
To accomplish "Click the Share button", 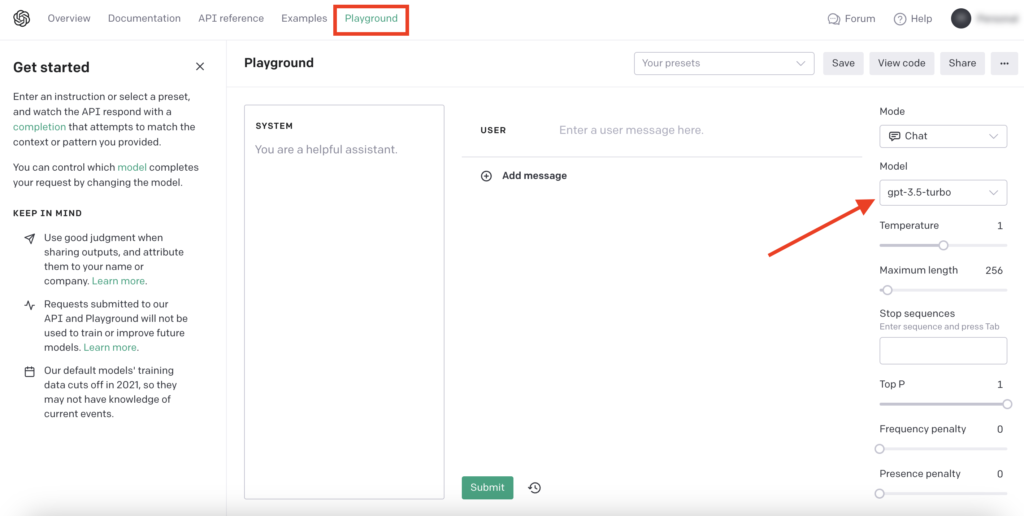I will pos(962,63).
